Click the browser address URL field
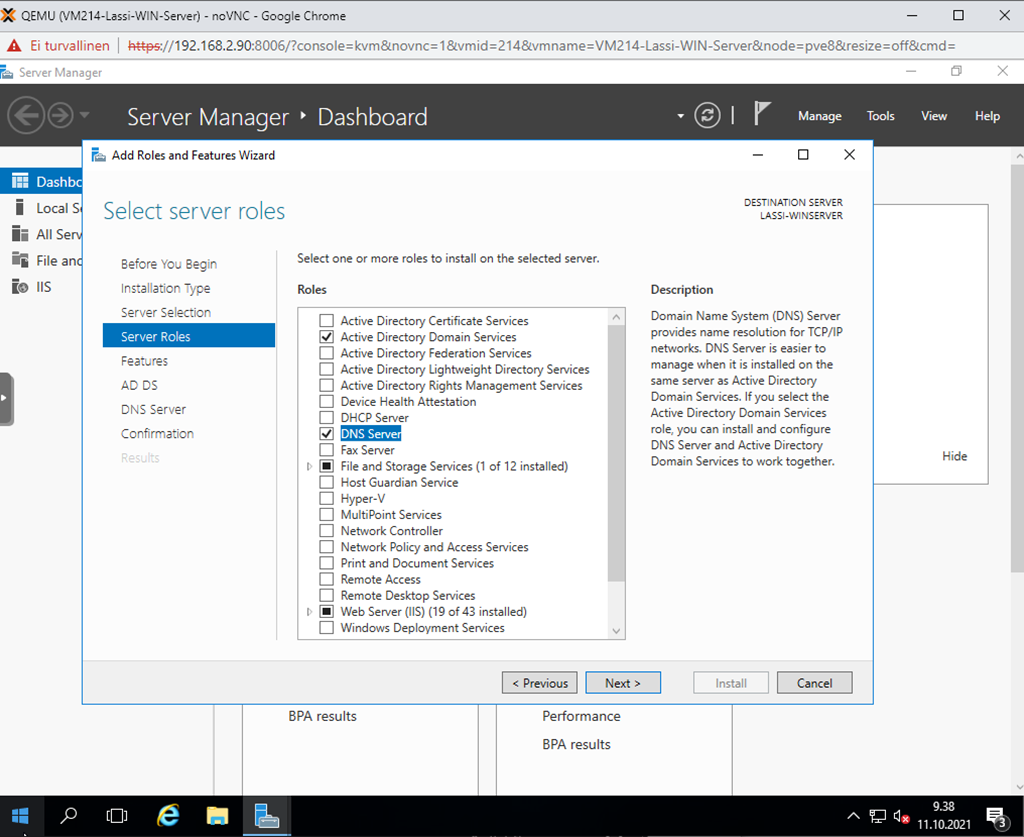This screenshot has width=1024, height=837. [x=542, y=46]
